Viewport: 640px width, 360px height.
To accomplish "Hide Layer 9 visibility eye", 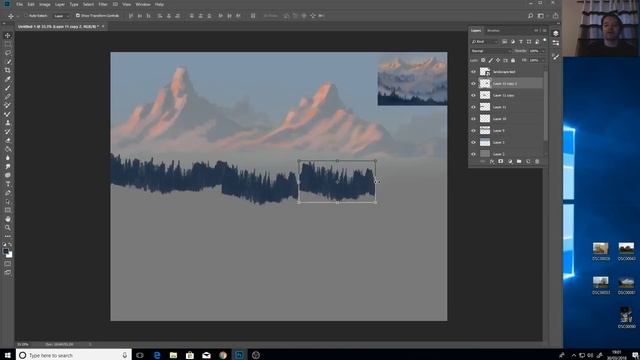I will [473, 131].
